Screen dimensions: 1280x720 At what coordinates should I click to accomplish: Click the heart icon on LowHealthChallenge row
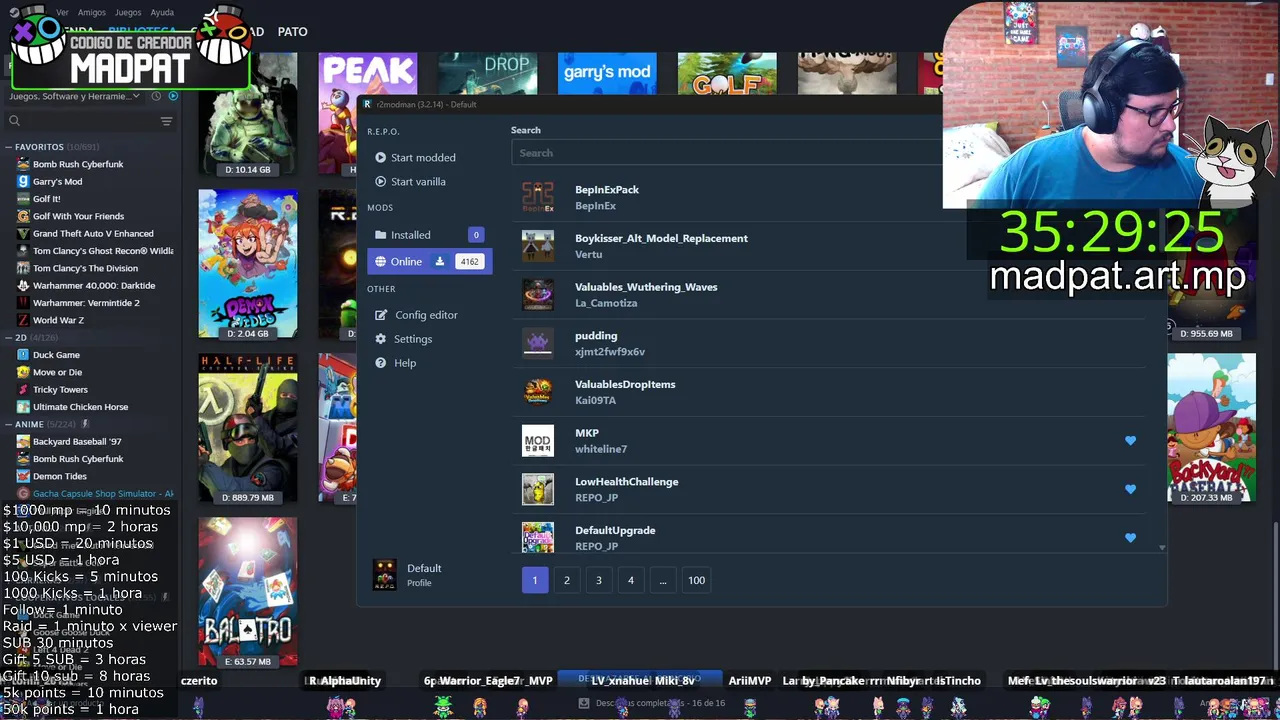point(1130,489)
